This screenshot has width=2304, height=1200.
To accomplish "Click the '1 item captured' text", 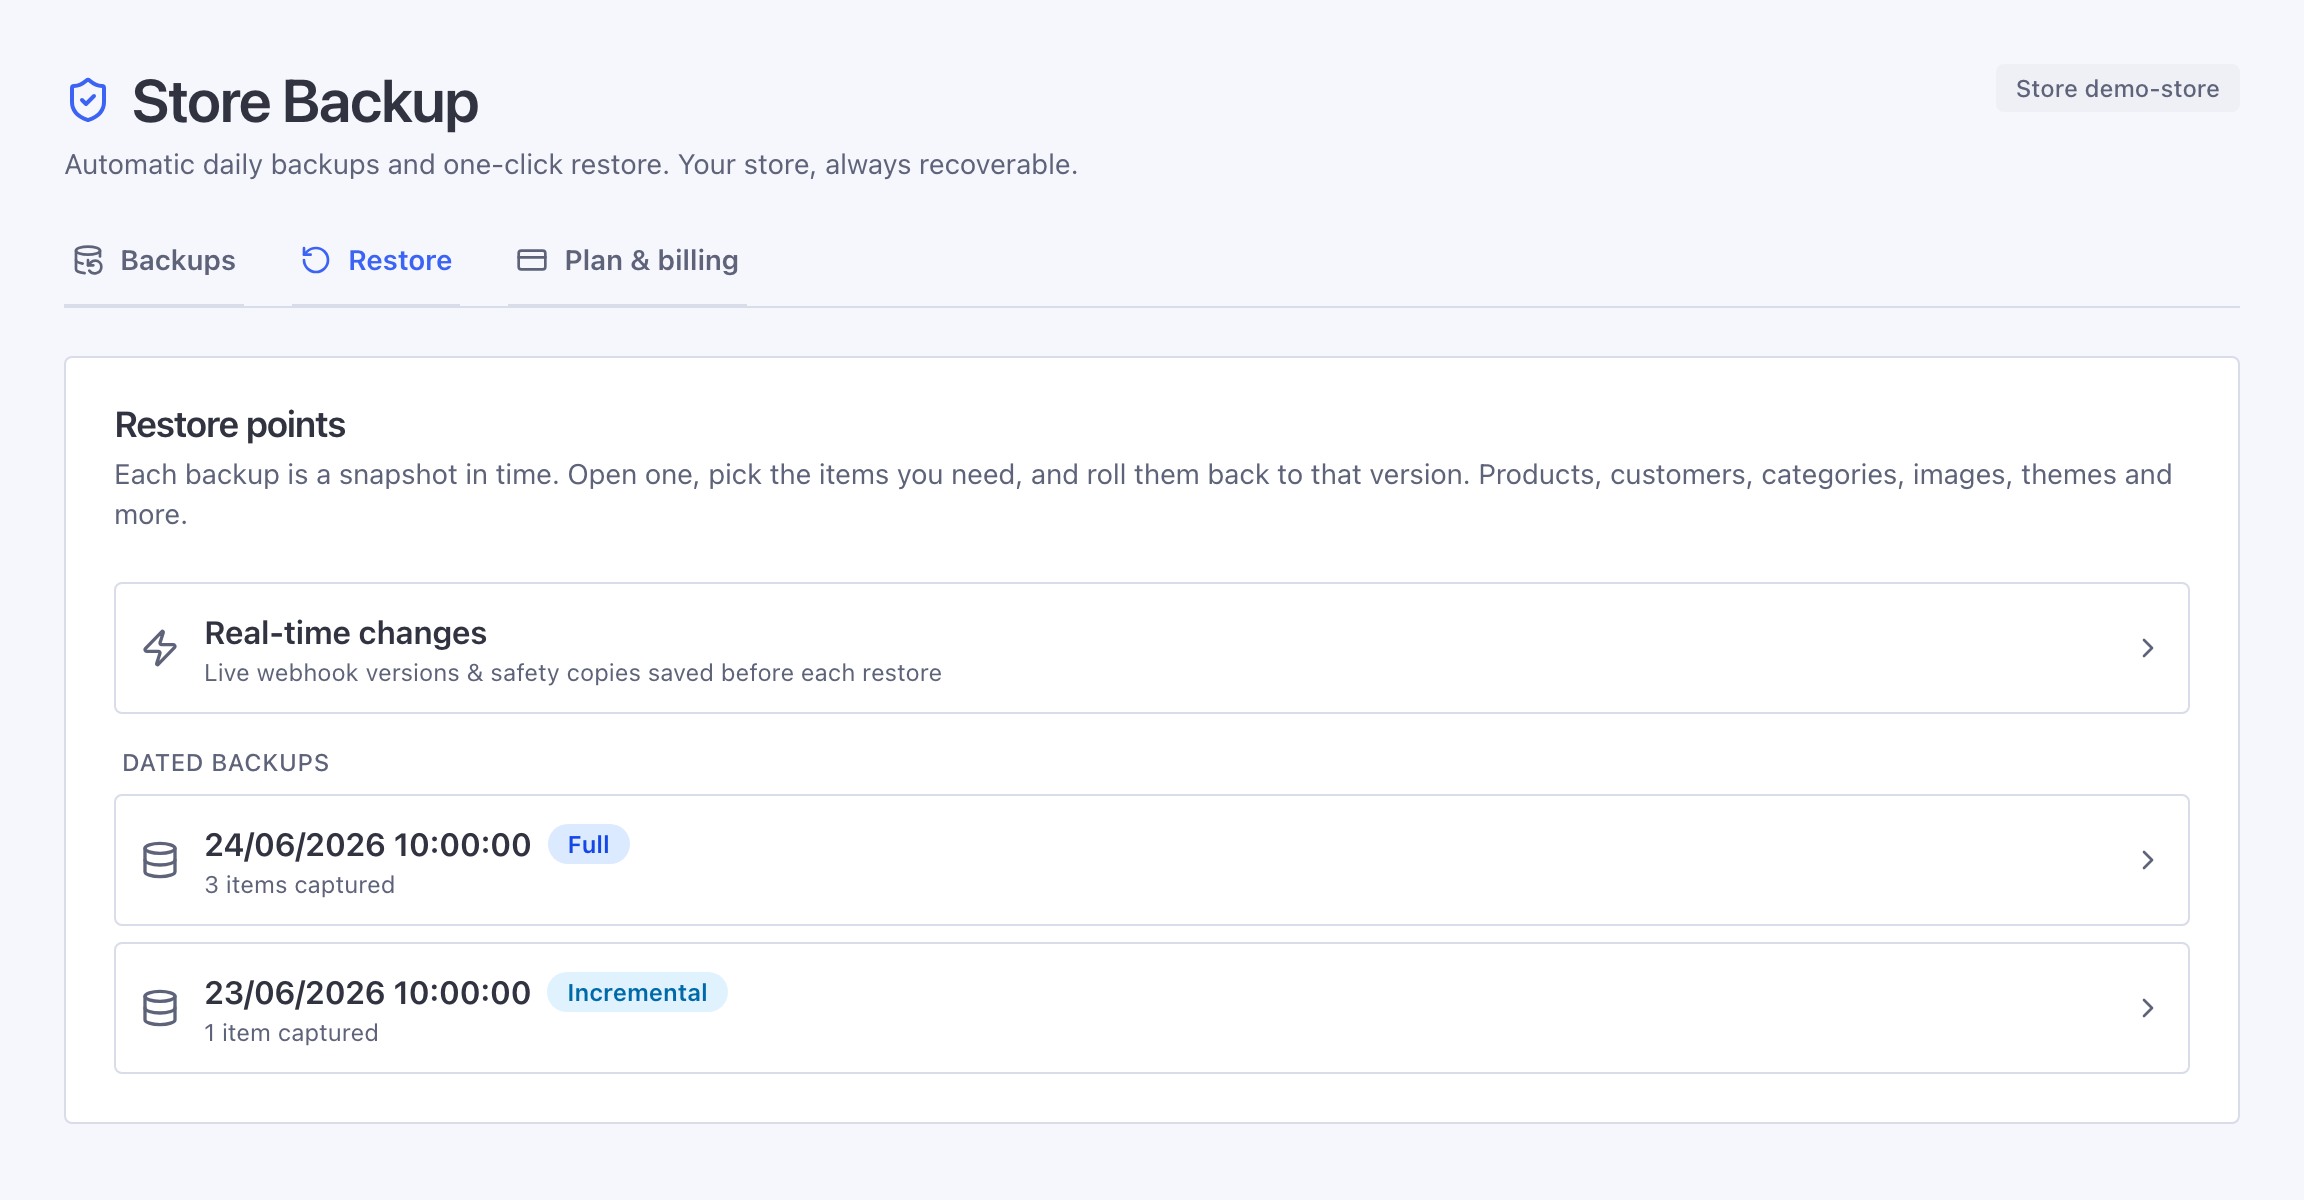I will pos(291,1033).
